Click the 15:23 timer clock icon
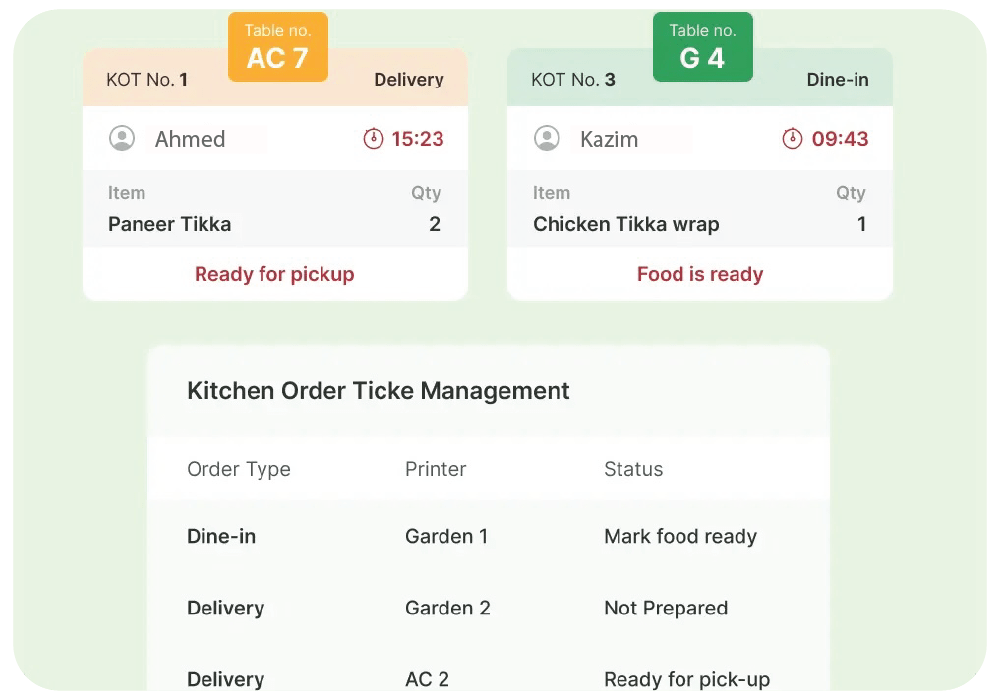The height and width of the screenshot is (700, 1000). tap(373, 139)
